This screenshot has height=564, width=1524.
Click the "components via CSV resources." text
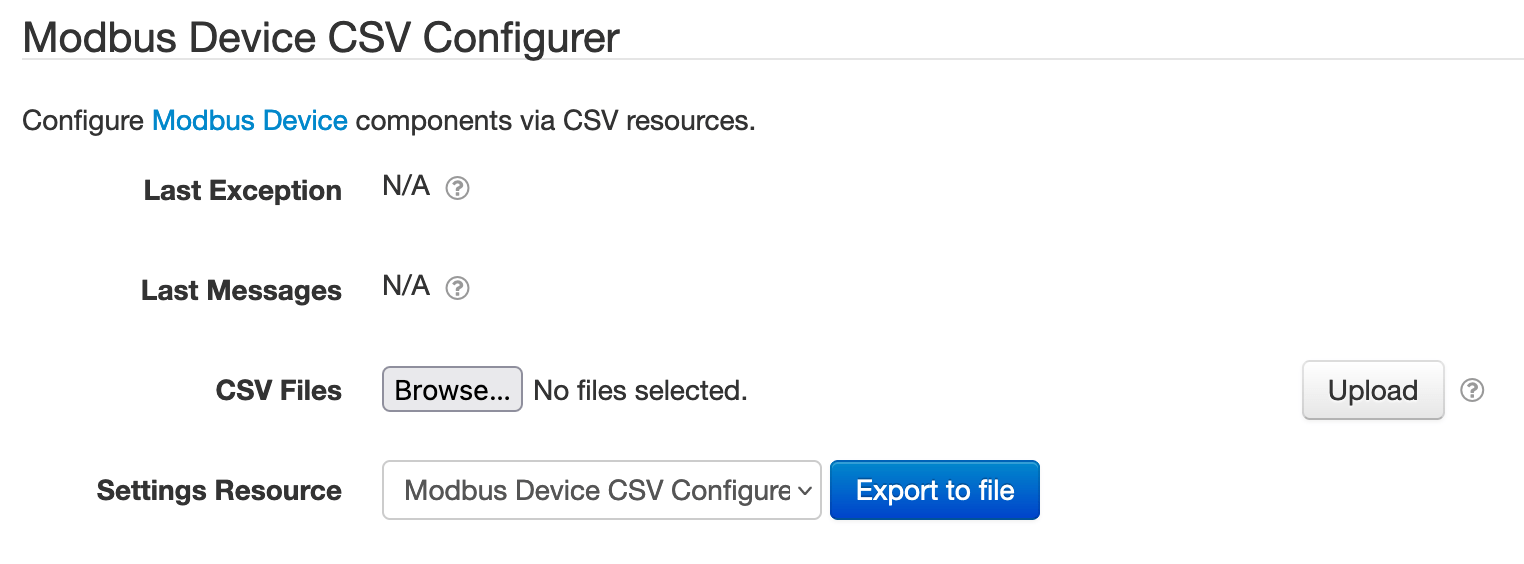click(555, 121)
